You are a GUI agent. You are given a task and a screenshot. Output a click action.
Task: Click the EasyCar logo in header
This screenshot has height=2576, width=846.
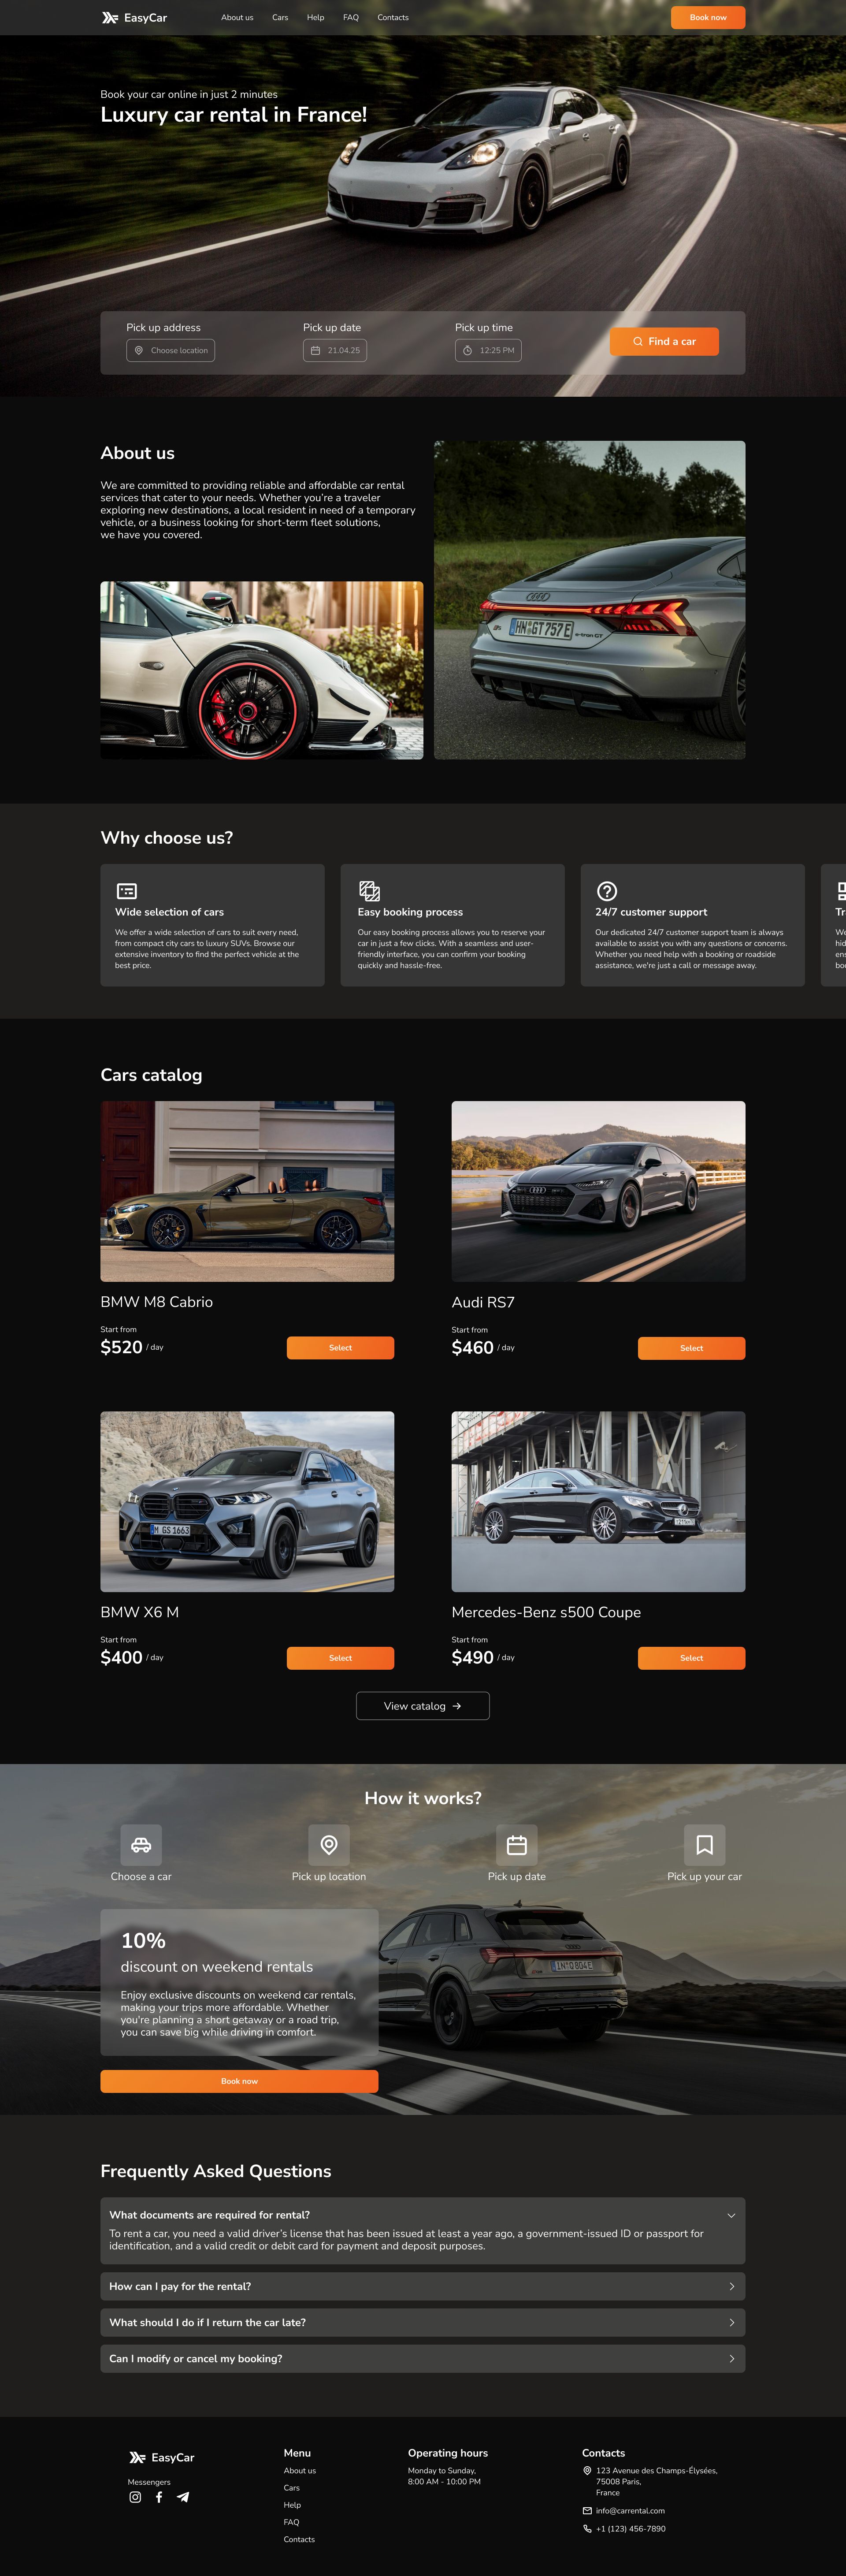click(x=134, y=17)
